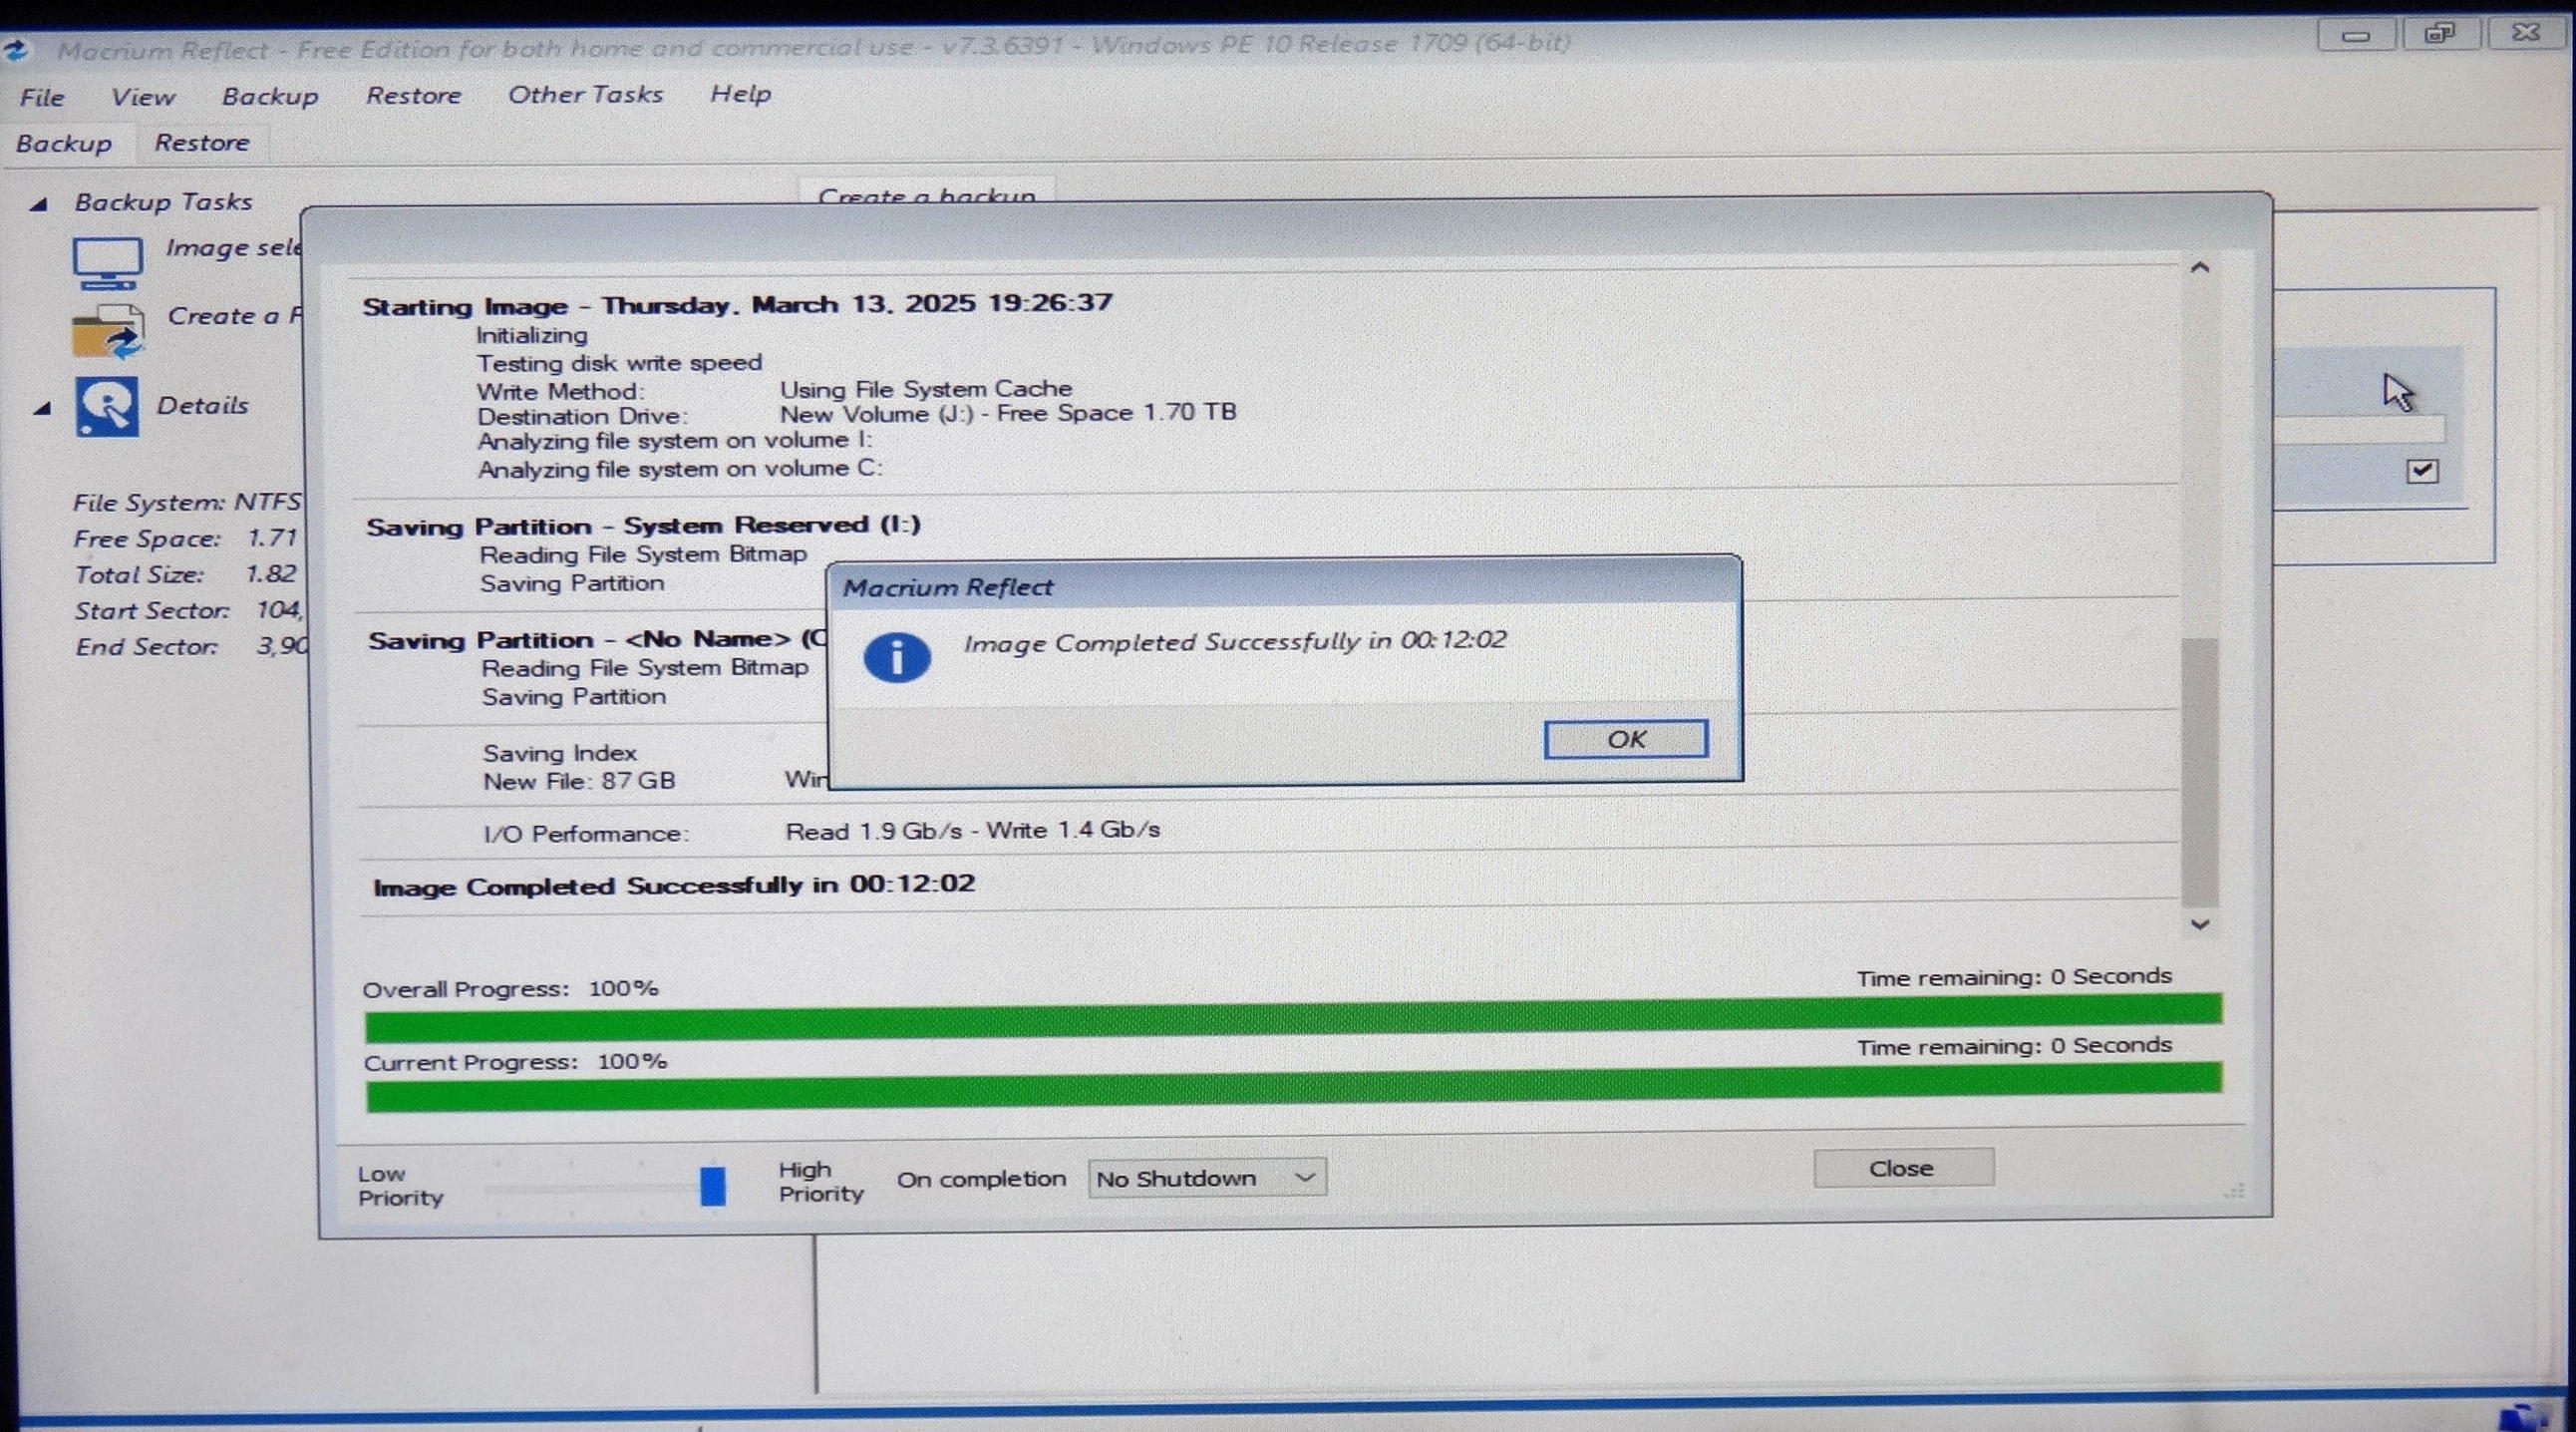
Task: Open the Other Tasks menu
Action: pos(585,94)
